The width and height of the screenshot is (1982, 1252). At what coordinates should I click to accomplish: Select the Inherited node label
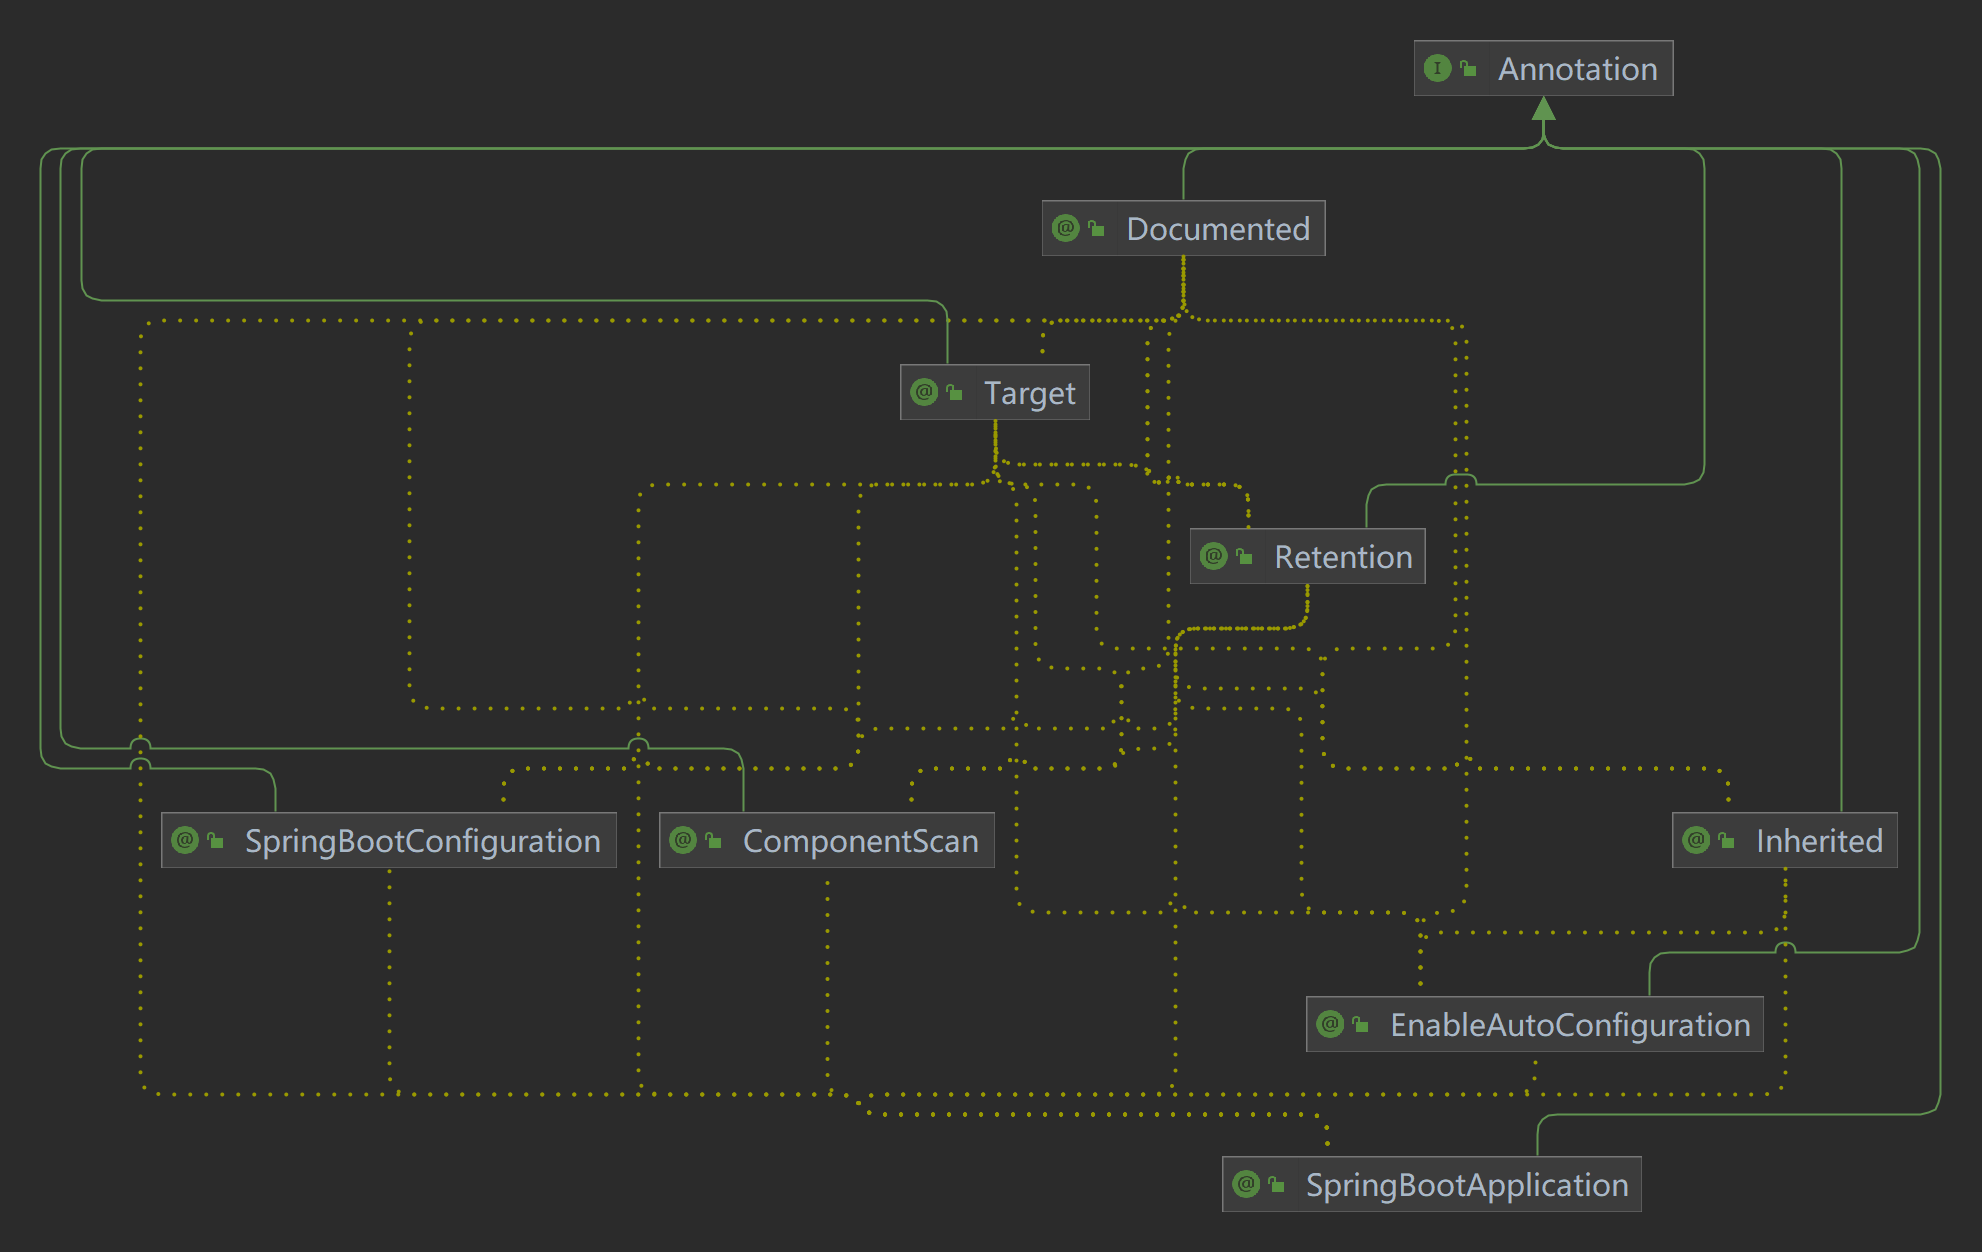(1818, 841)
